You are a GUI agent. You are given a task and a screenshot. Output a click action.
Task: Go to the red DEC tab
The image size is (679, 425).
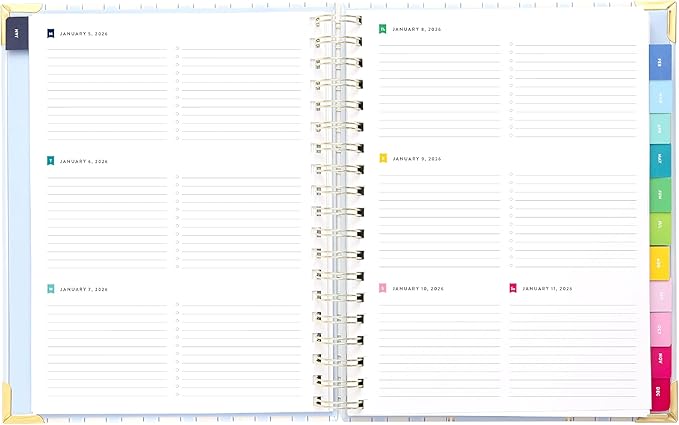pyautogui.click(x=660, y=393)
